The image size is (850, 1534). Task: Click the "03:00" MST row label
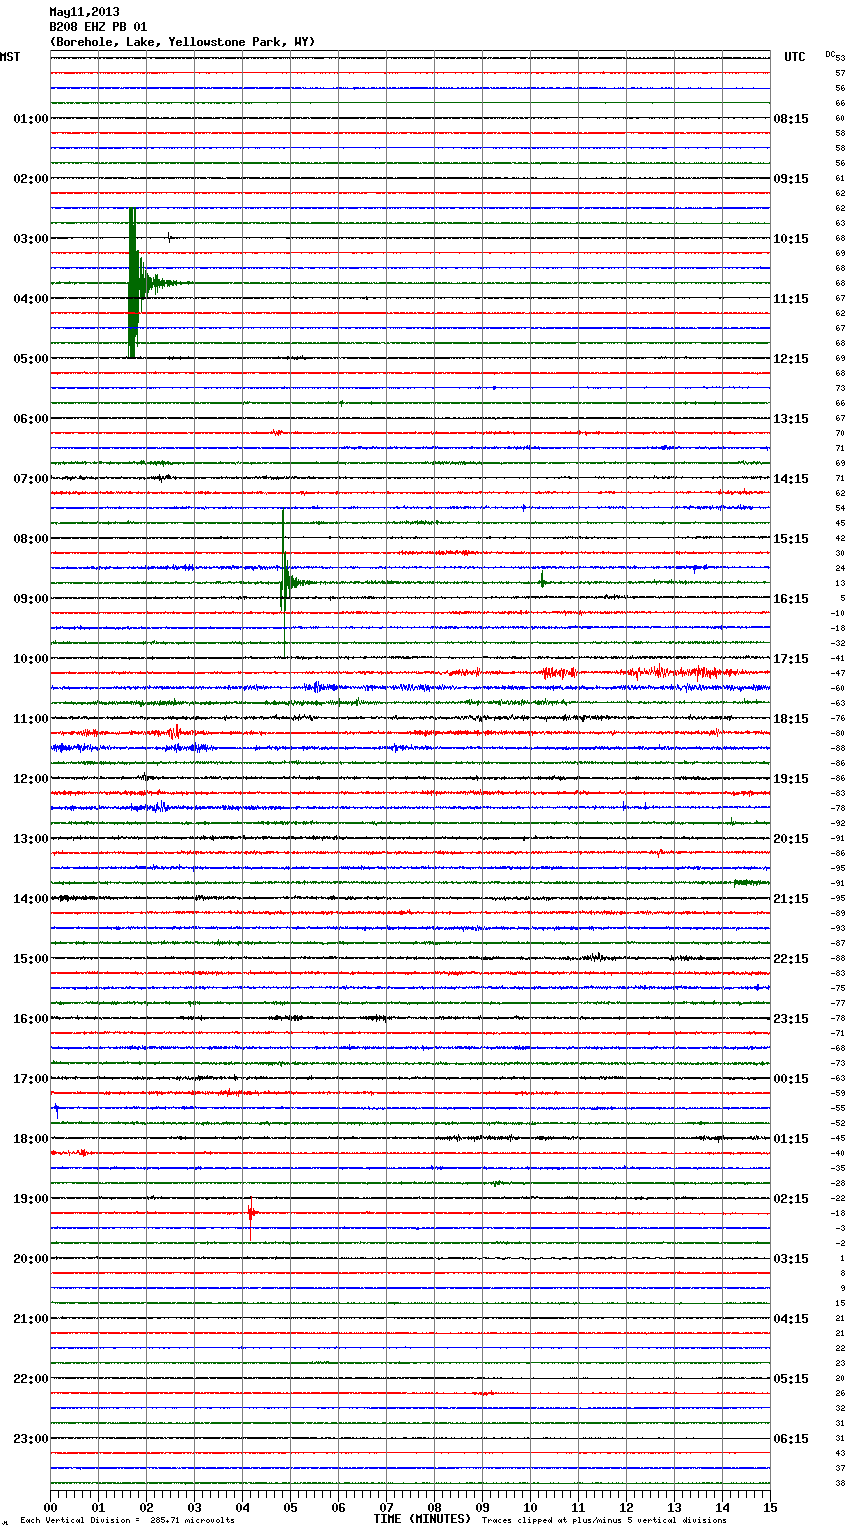(31, 239)
